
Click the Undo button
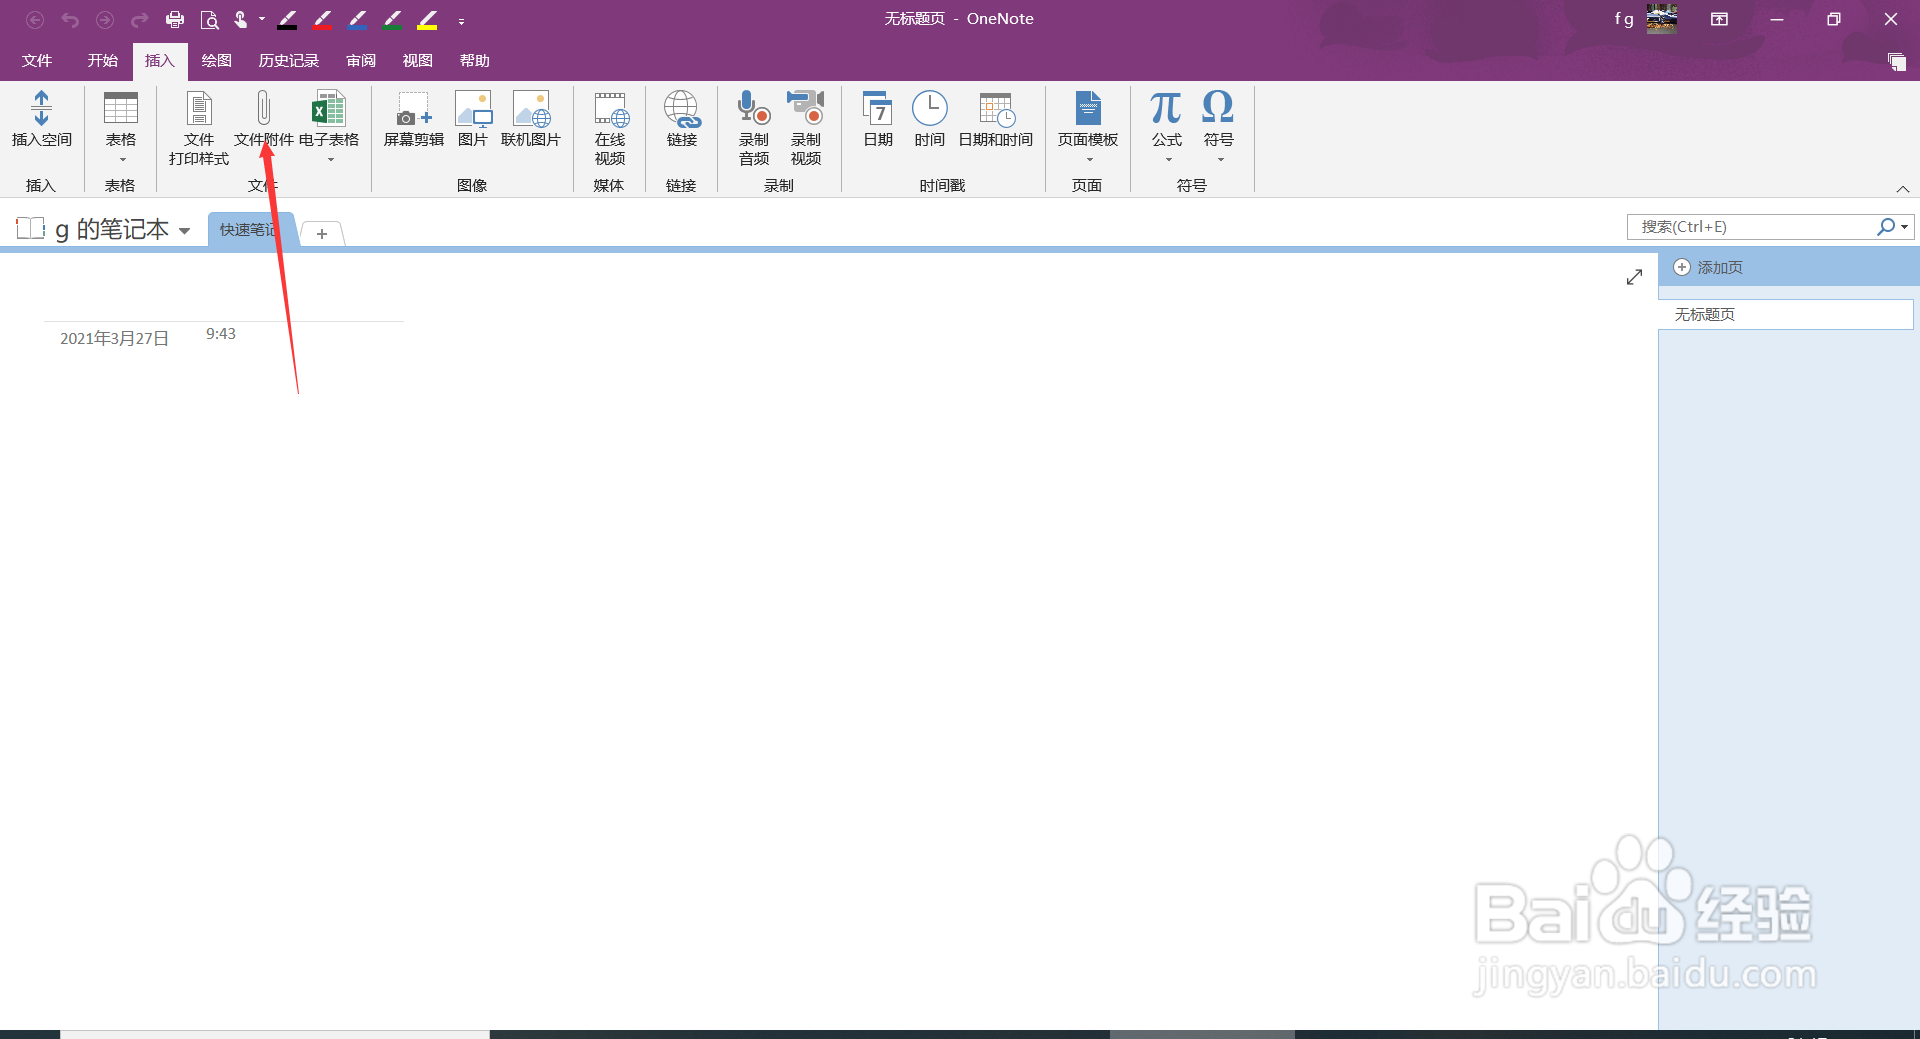click(70, 19)
